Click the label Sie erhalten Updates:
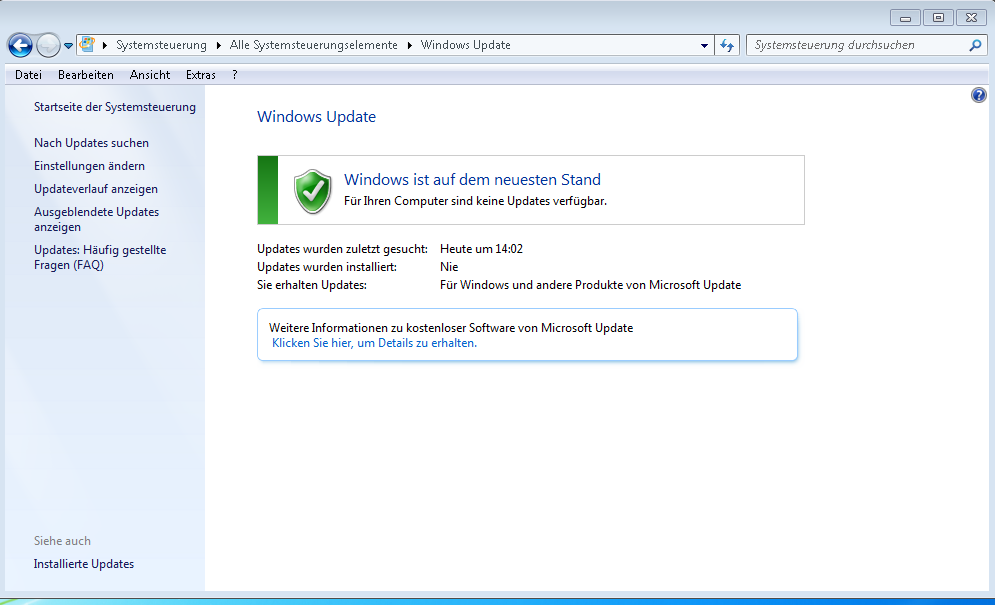 pyautogui.click(x=312, y=285)
